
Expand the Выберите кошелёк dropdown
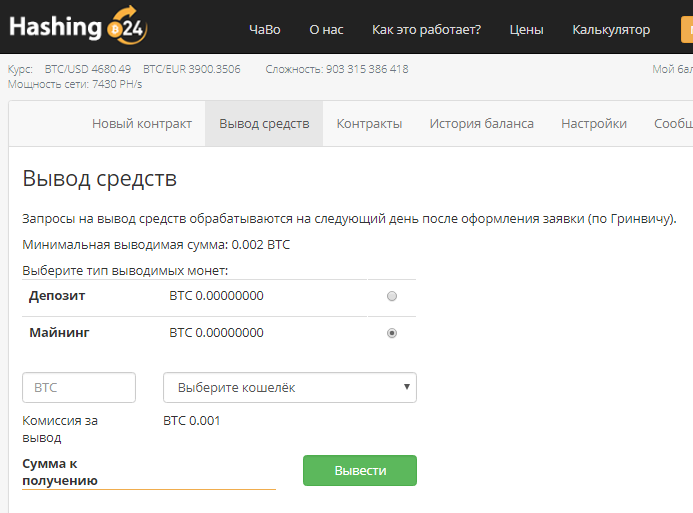289,387
